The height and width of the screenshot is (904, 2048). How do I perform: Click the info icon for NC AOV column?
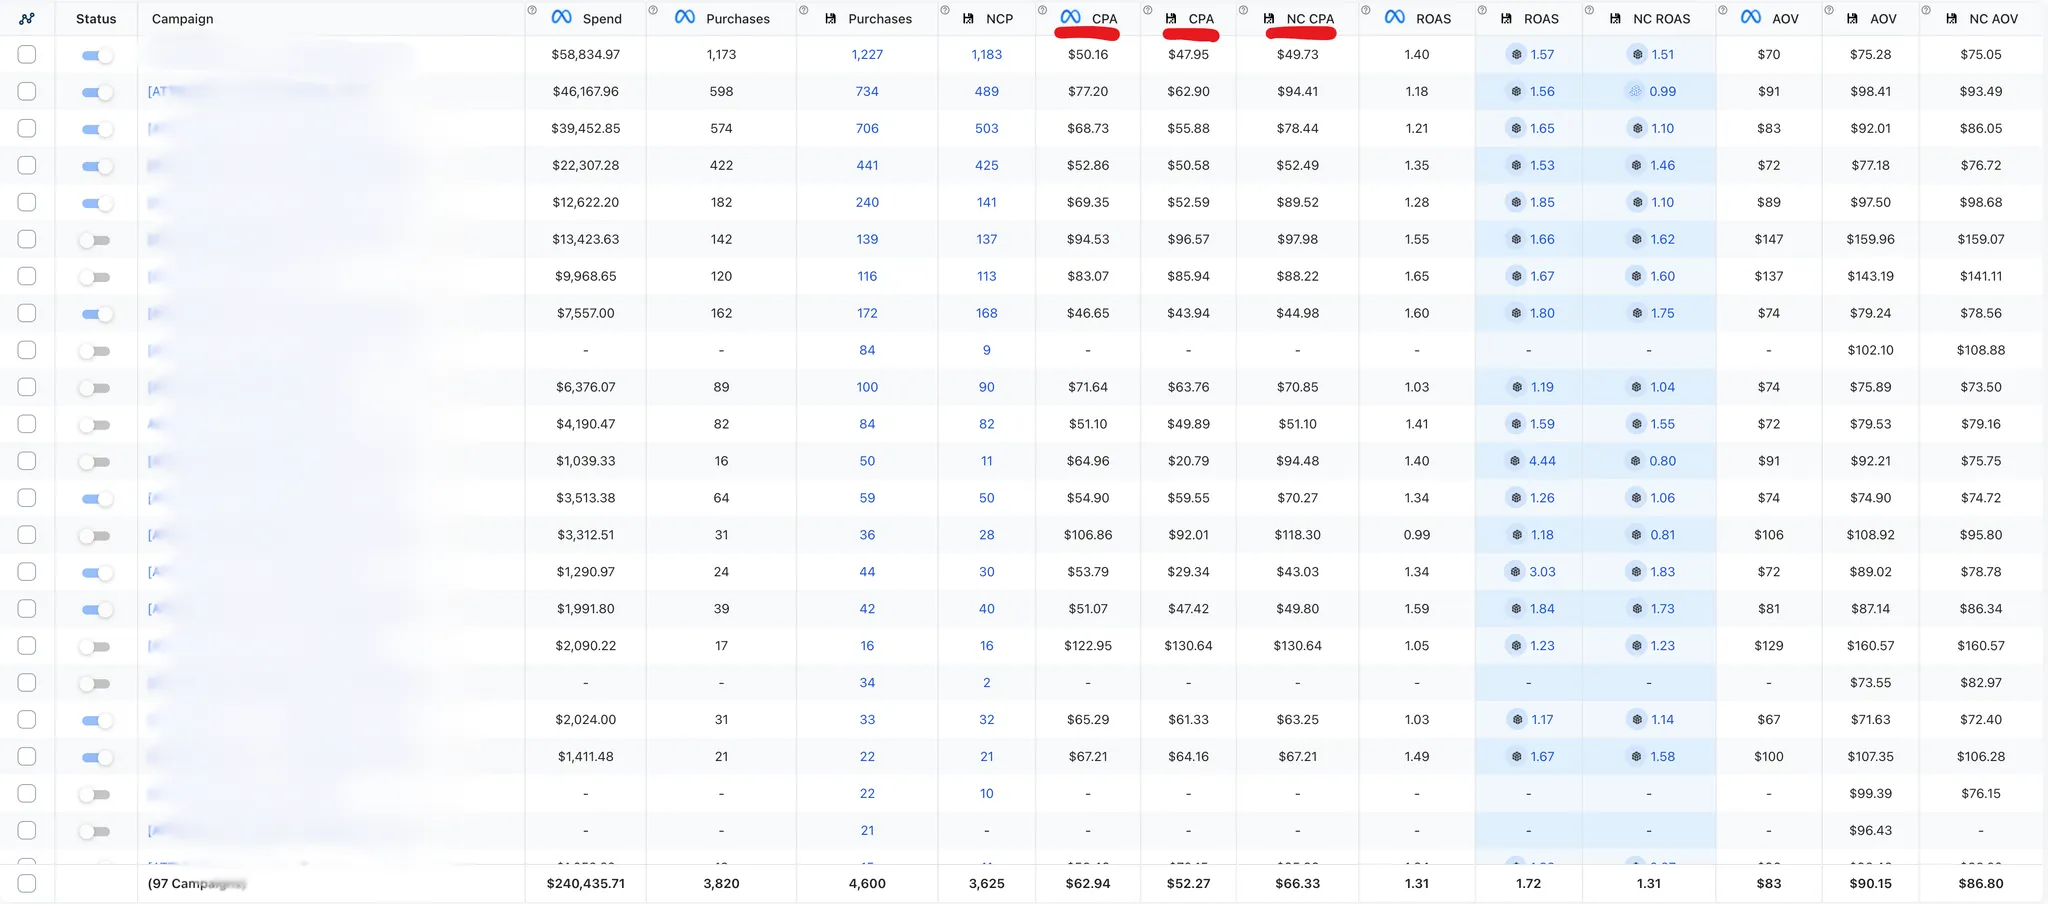1926,11
